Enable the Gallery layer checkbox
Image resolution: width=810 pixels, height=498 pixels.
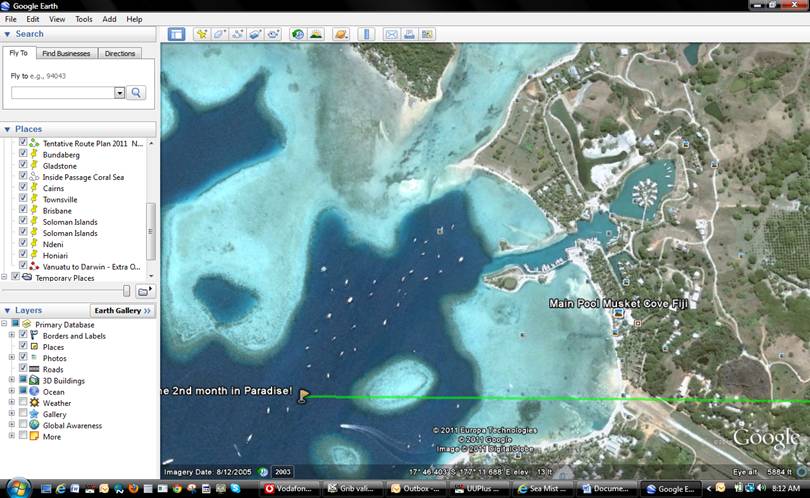tap(23, 413)
